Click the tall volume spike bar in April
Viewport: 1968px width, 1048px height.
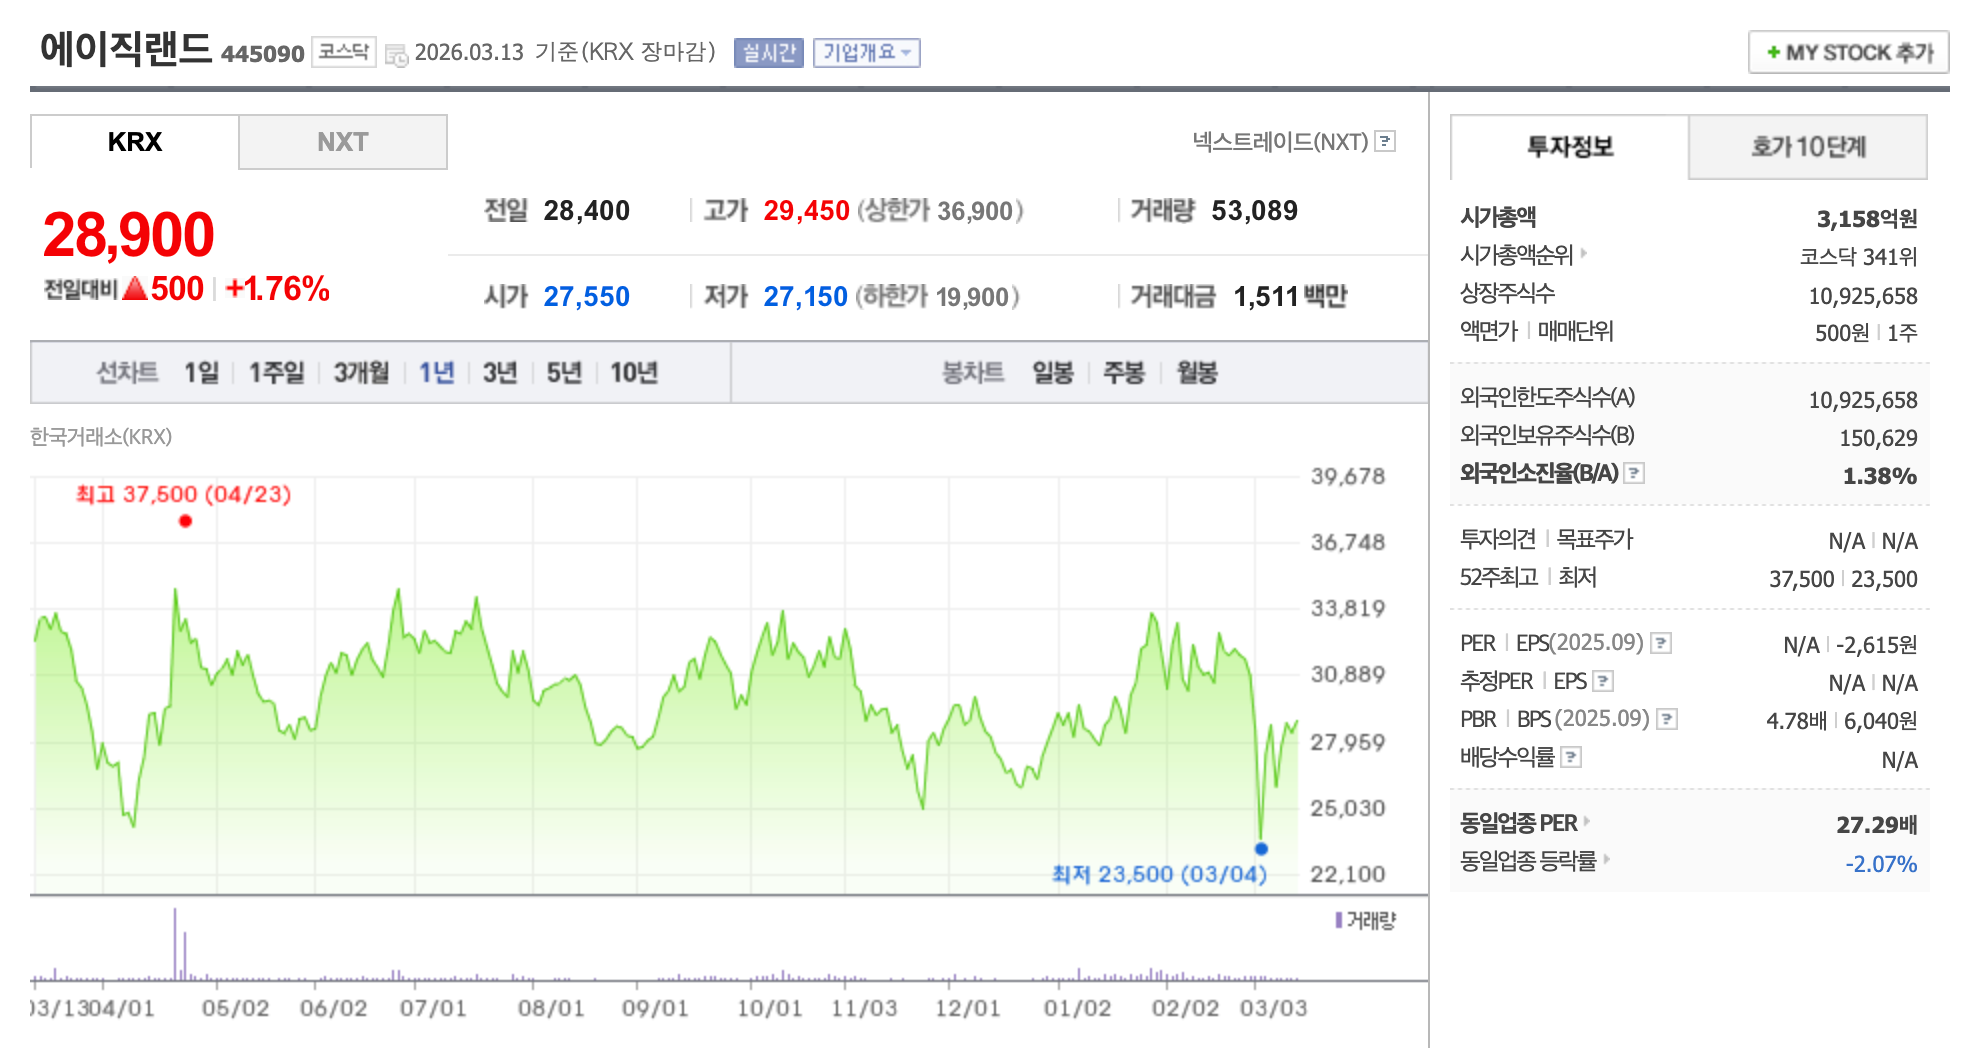(x=175, y=944)
